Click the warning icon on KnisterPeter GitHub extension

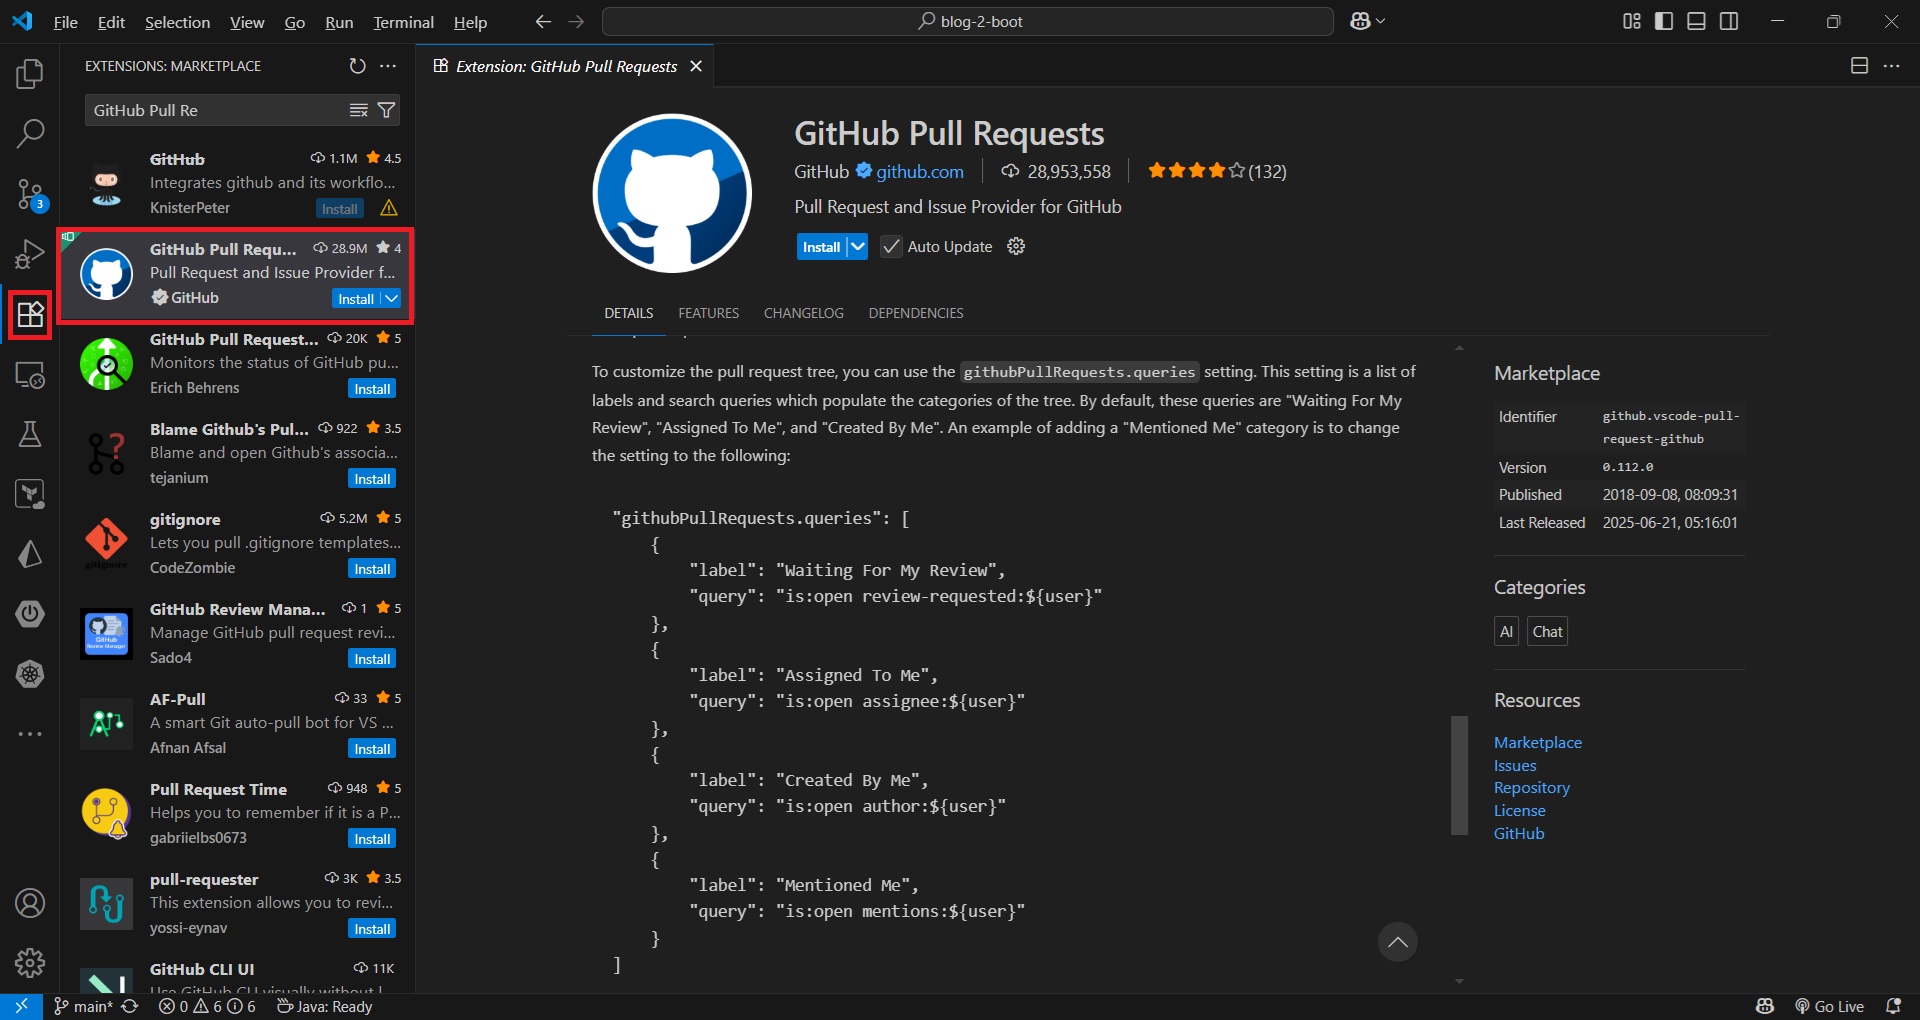point(389,208)
